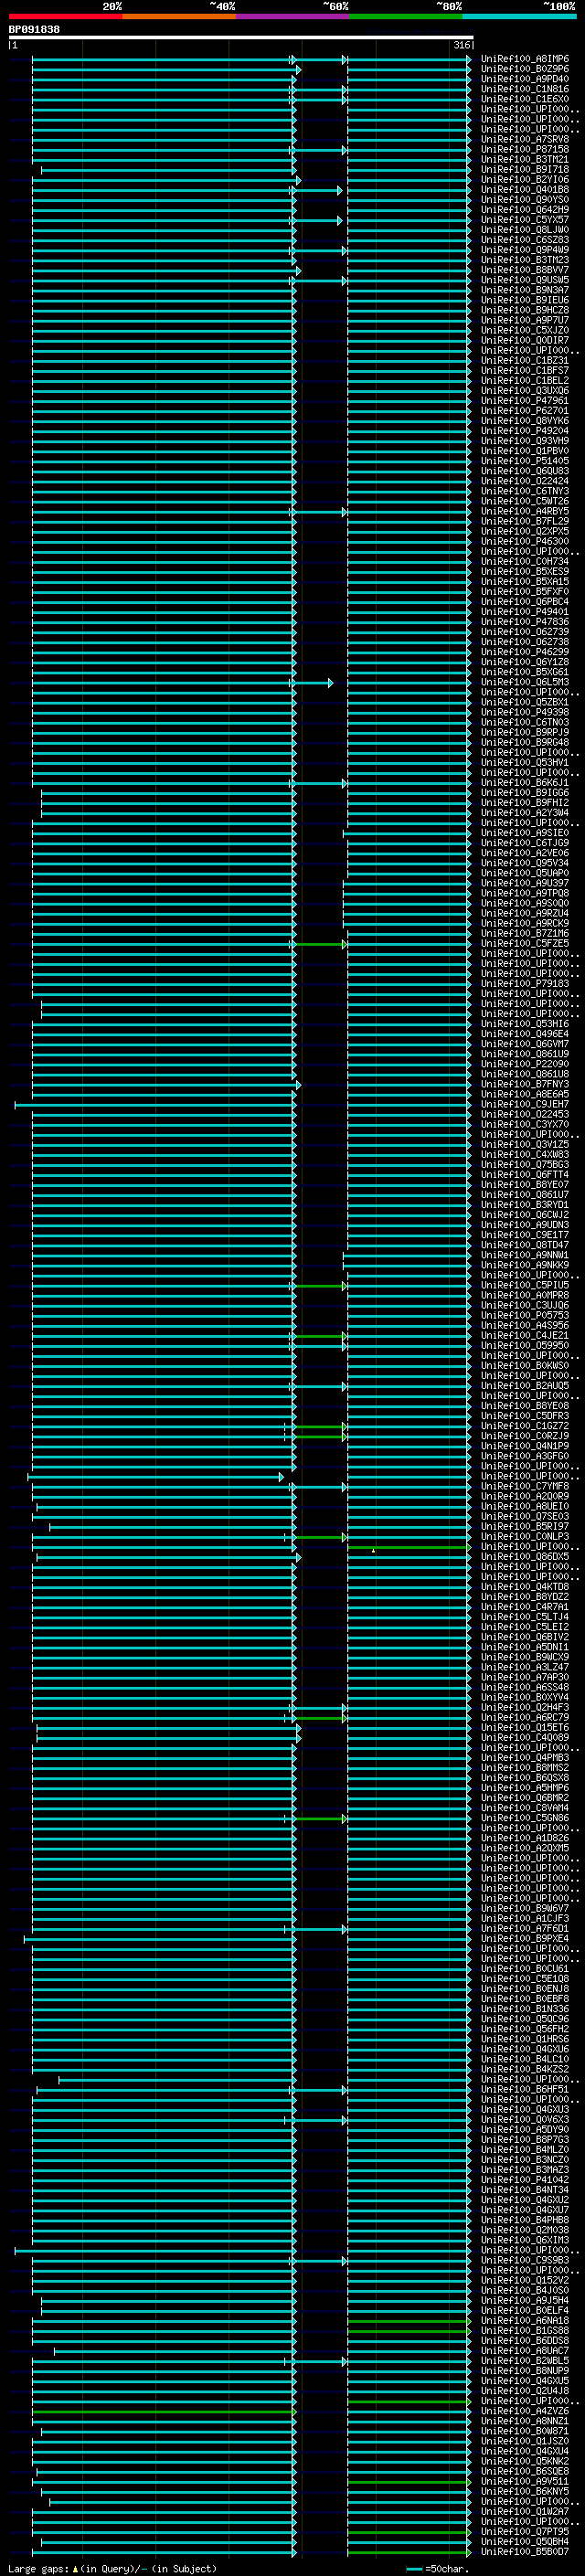The width and height of the screenshot is (585, 2576).
Task: Select hit label UniRef100_Q0DIR7
Action: point(524,340)
